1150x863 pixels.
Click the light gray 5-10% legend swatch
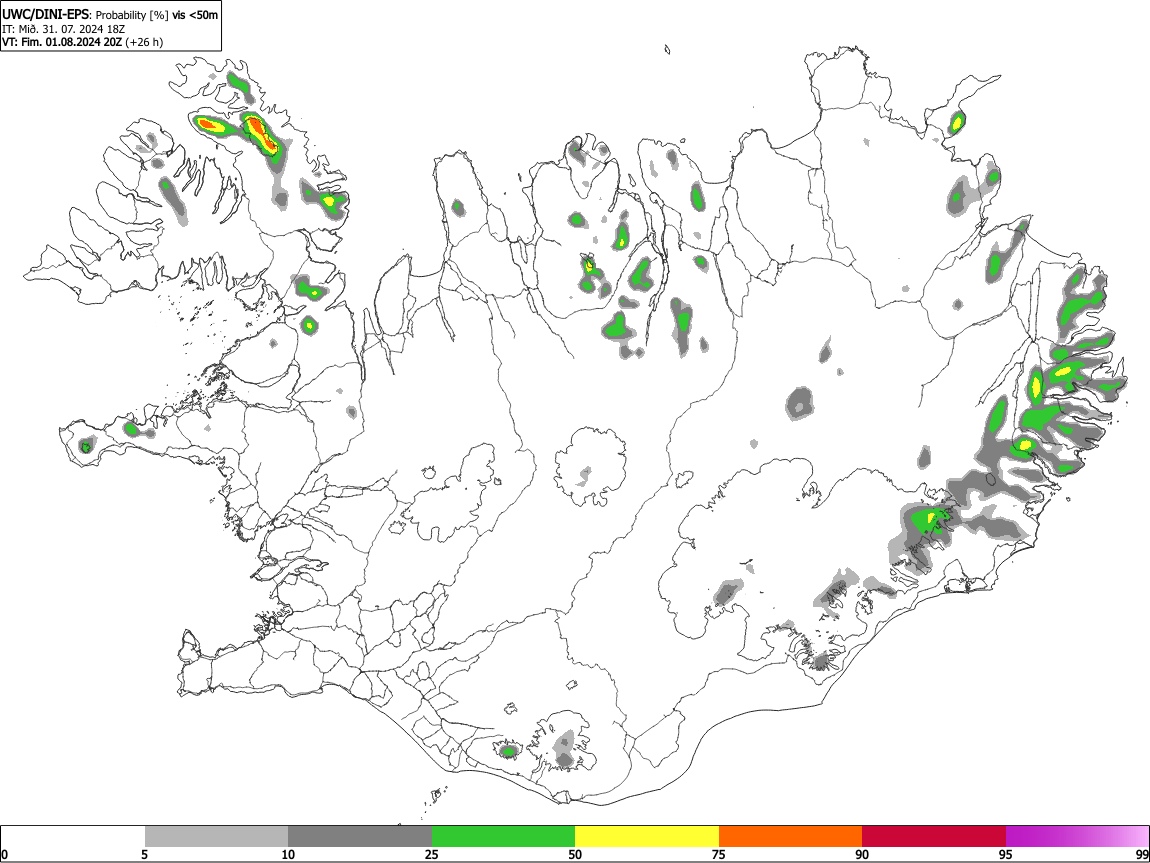click(216, 836)
